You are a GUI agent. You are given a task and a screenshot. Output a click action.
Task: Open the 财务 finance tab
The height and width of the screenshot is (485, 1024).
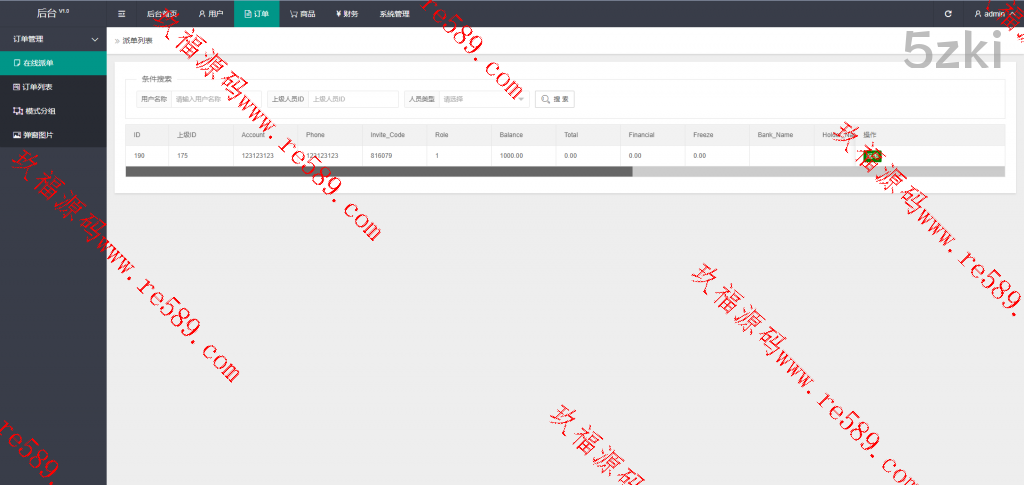click(x=347, y=14)
